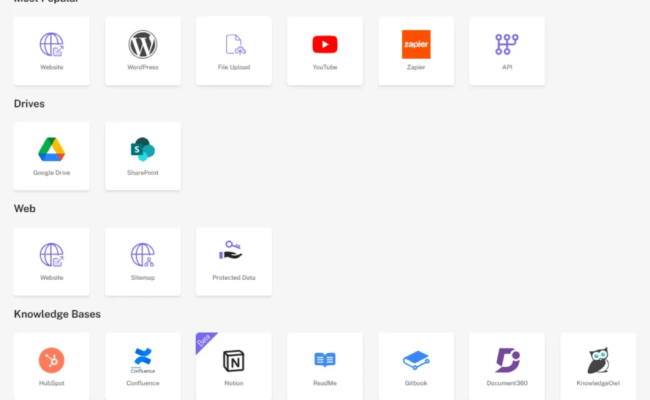This screenshot has width=650, height=400.
Task: Connect Google Drive as a source
Action: [x=51, y=156]
